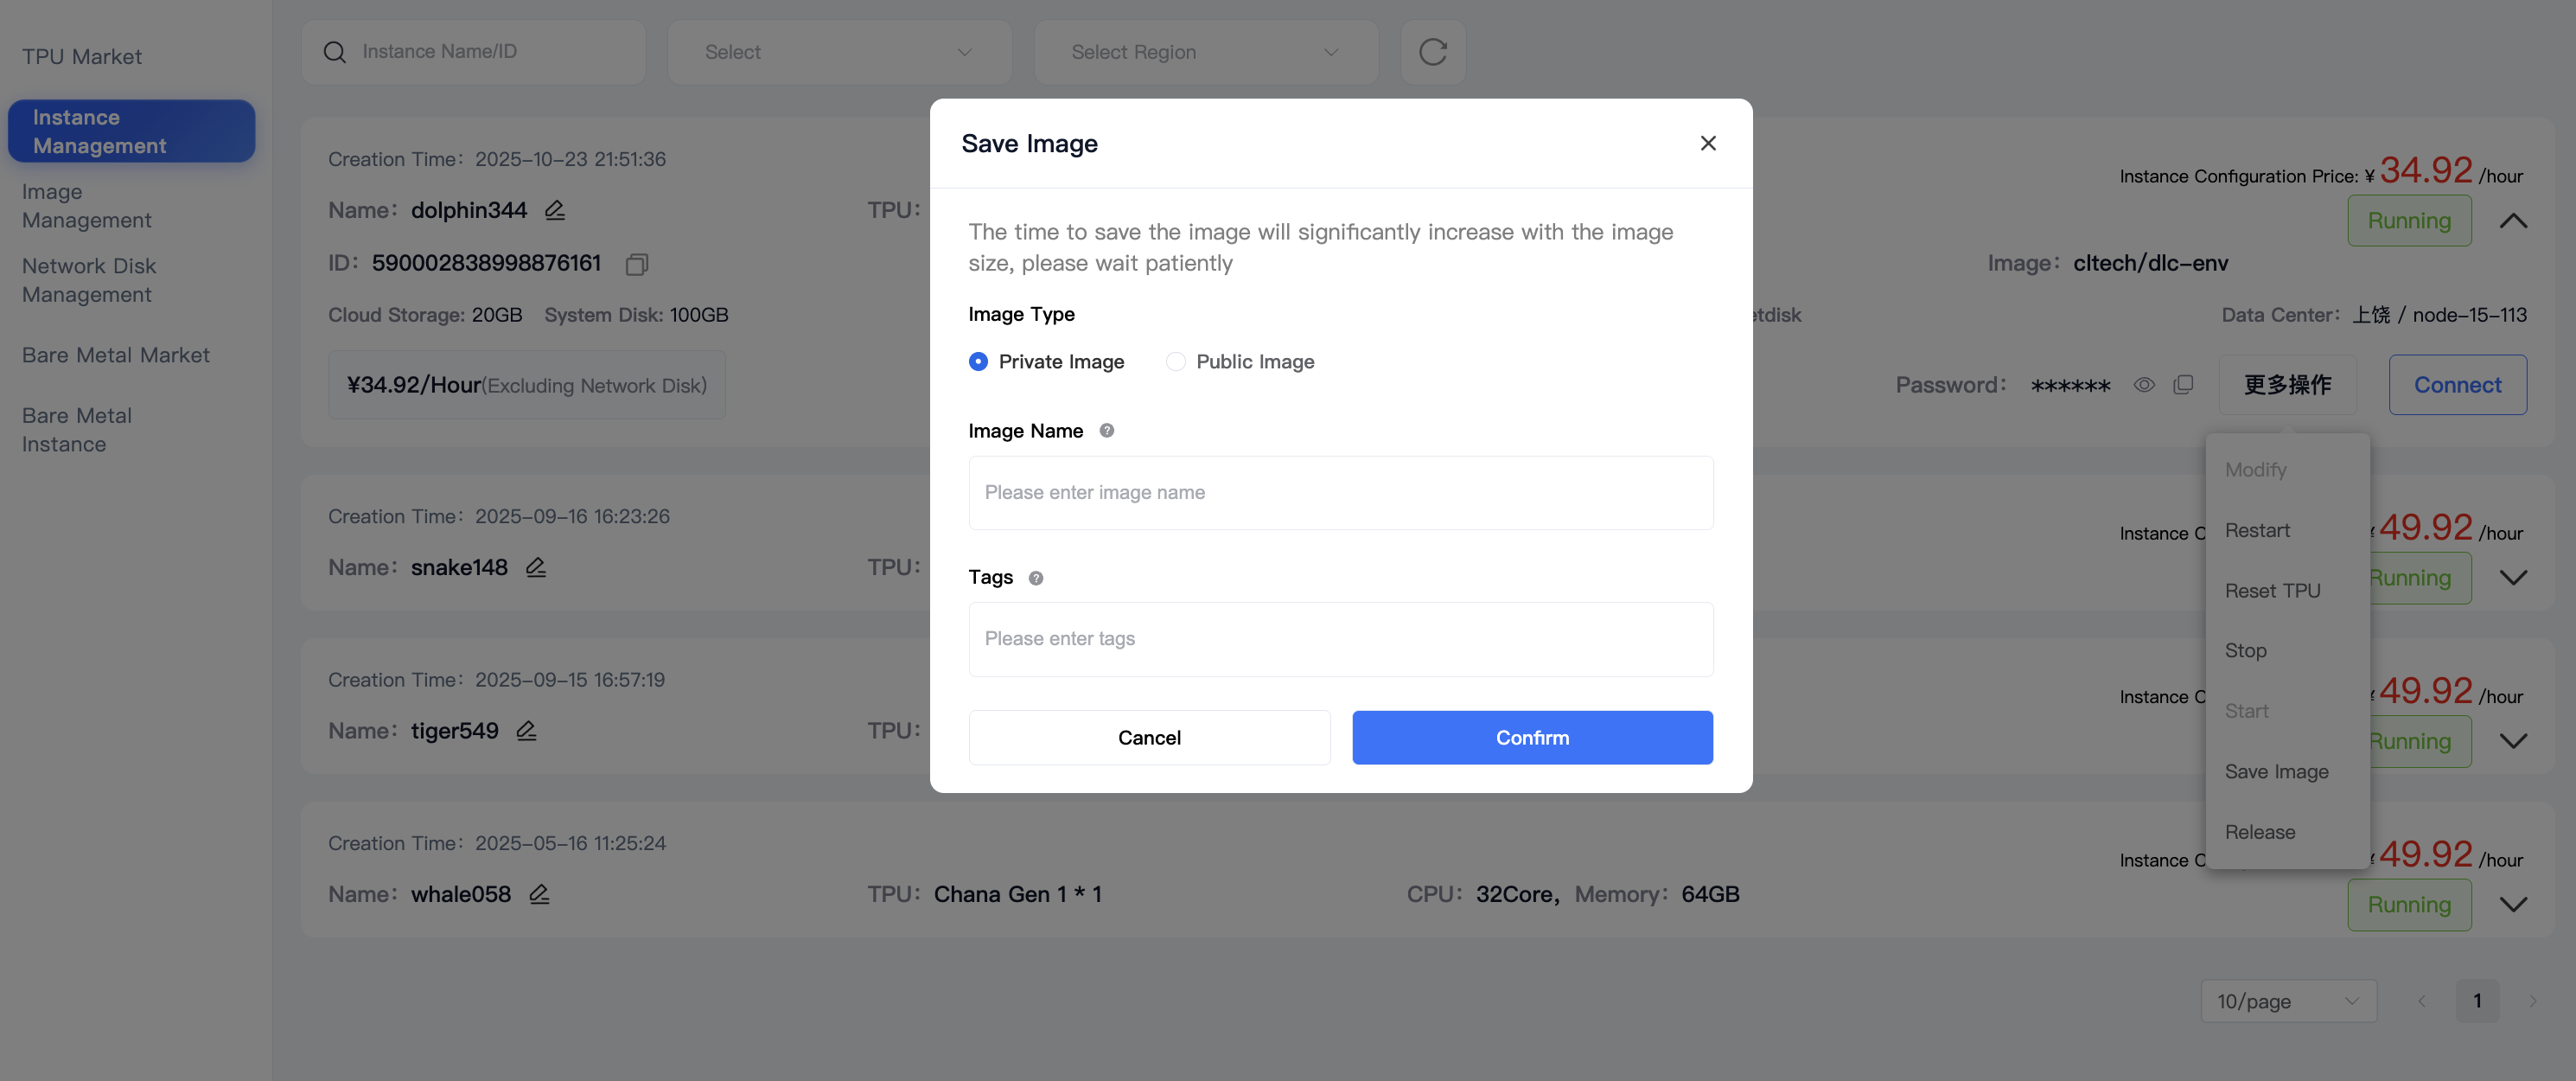Collapse the dolphin344 instance card chevron
Image resolution: width=2576 pixels, height=1081 pixels.
point(2513,221)
